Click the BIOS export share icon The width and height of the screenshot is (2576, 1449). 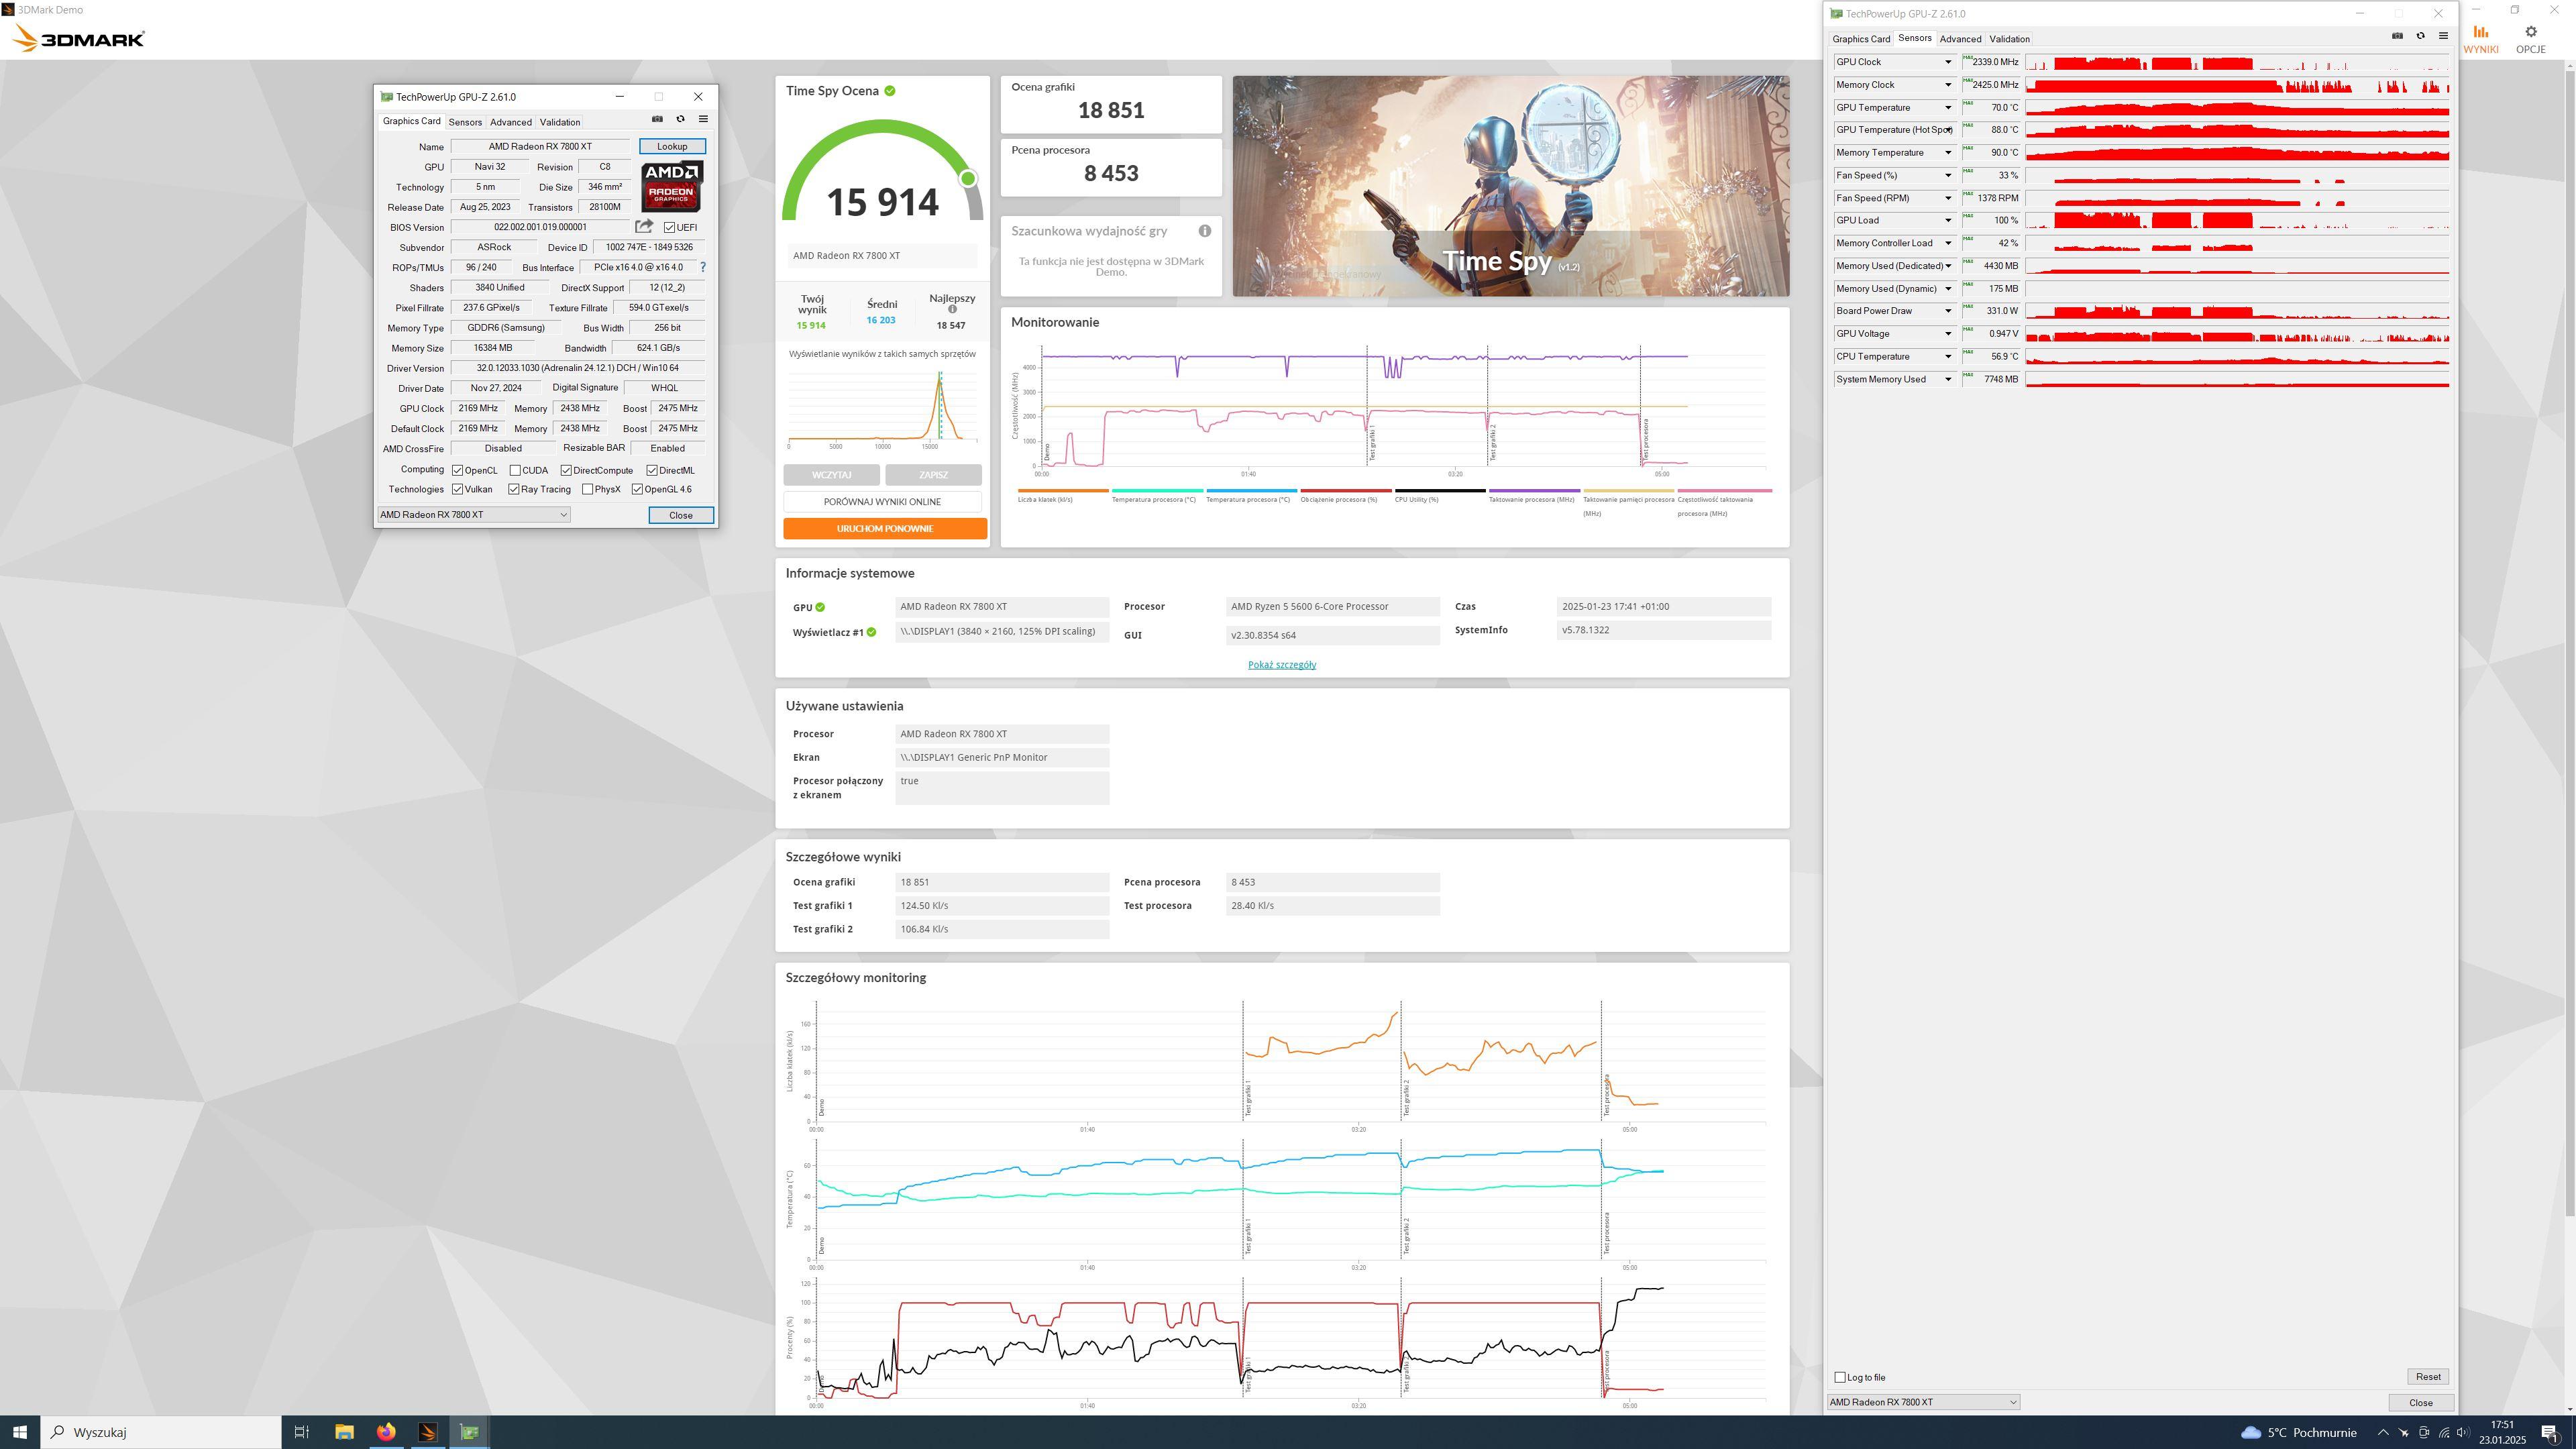pyautogui.click(x=644, y=227)
